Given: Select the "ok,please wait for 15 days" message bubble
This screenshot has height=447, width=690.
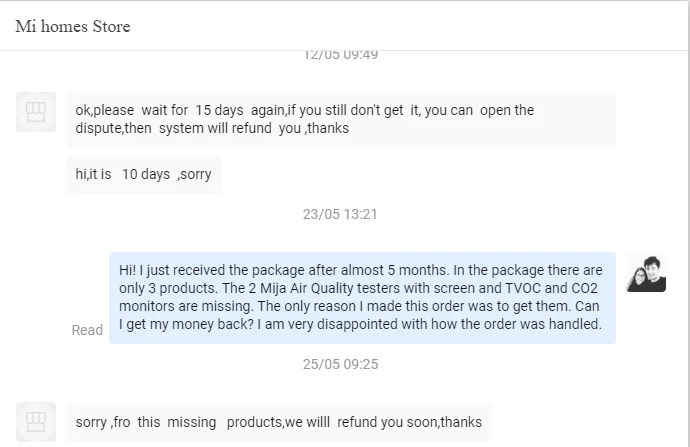Looking at the screenshot, I should (x=340, y=119).
